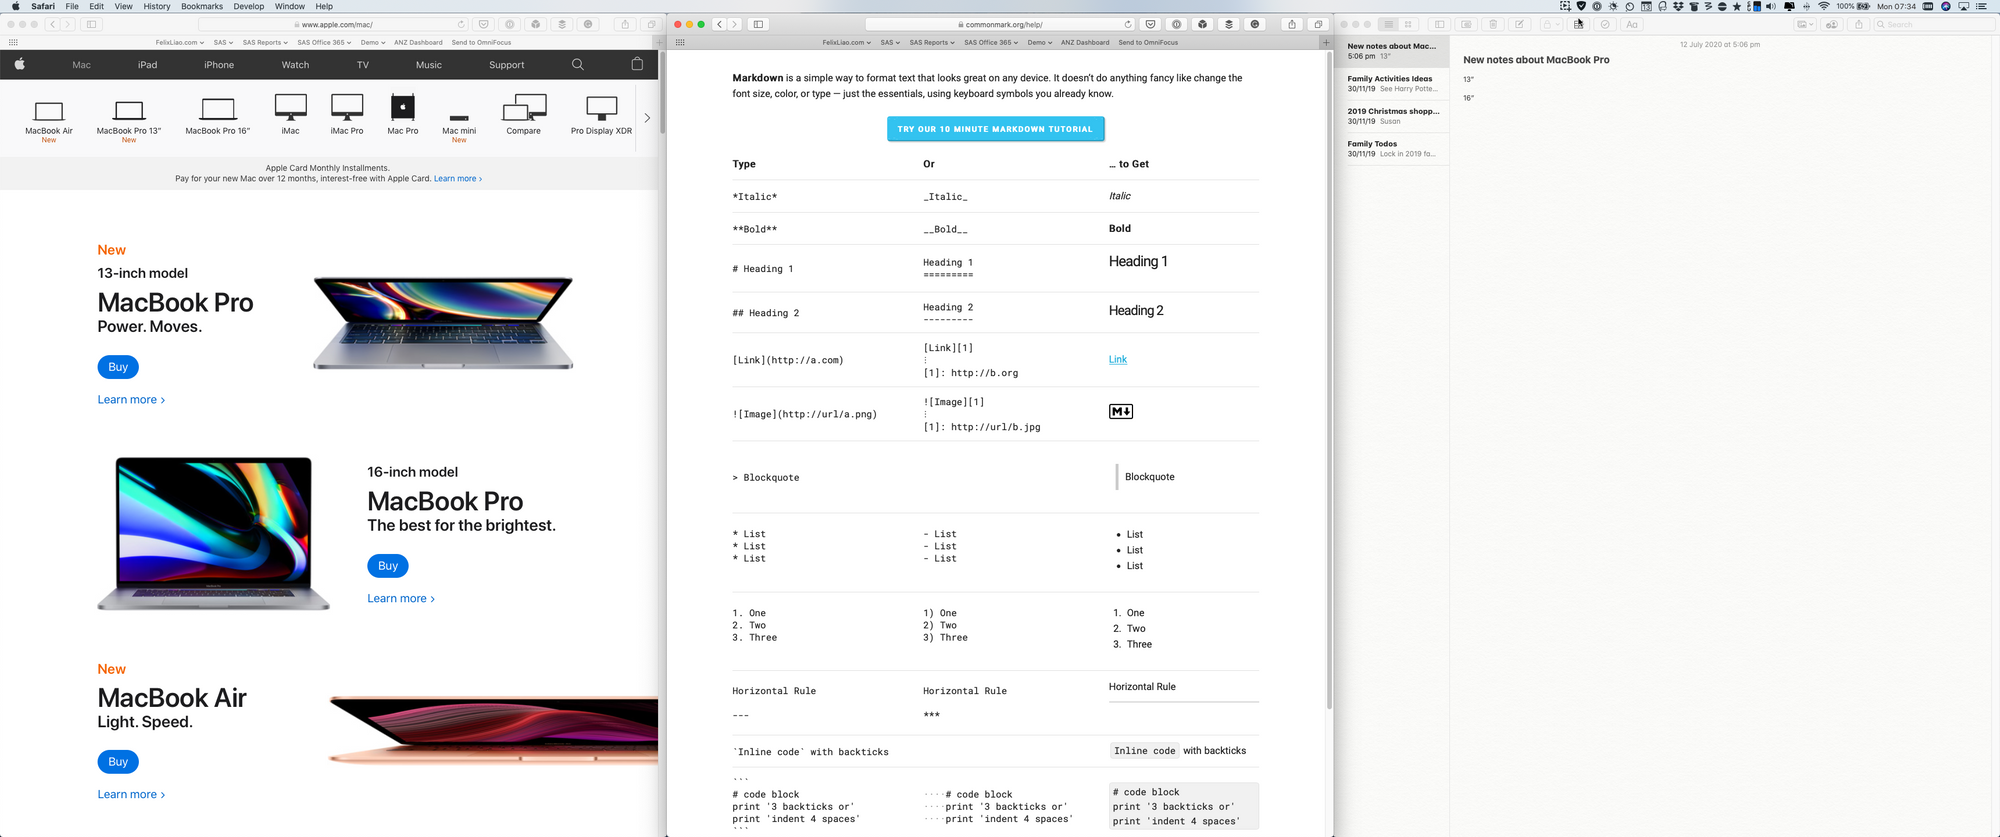
Task: Expand FelixLiao.com favorites in apple.com window
Action: point(180,42)
